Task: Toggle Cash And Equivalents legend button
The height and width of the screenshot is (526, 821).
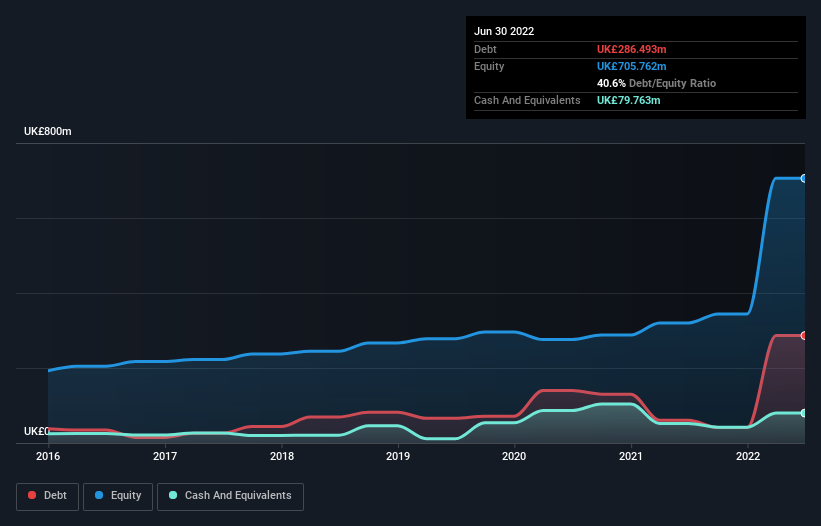Action: (x=230, y=496)
